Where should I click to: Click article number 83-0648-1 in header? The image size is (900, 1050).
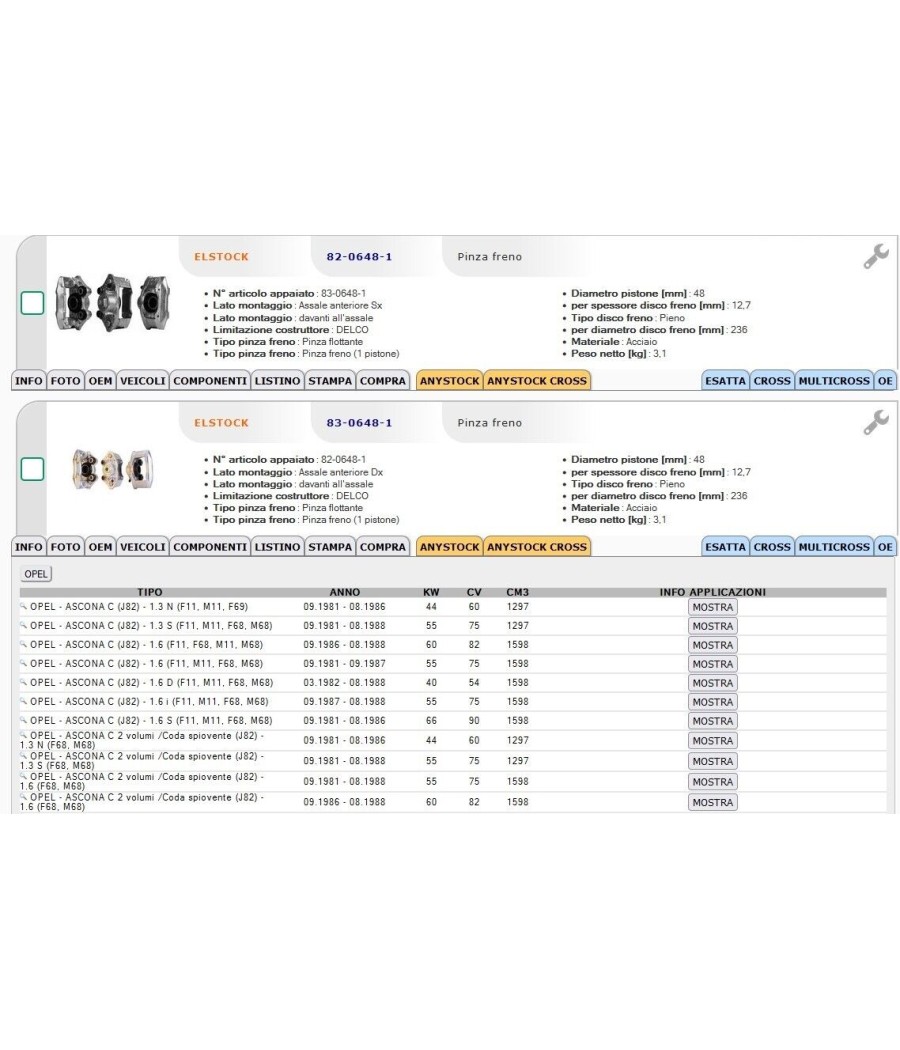pyautogui.click(x=360, y=423)
